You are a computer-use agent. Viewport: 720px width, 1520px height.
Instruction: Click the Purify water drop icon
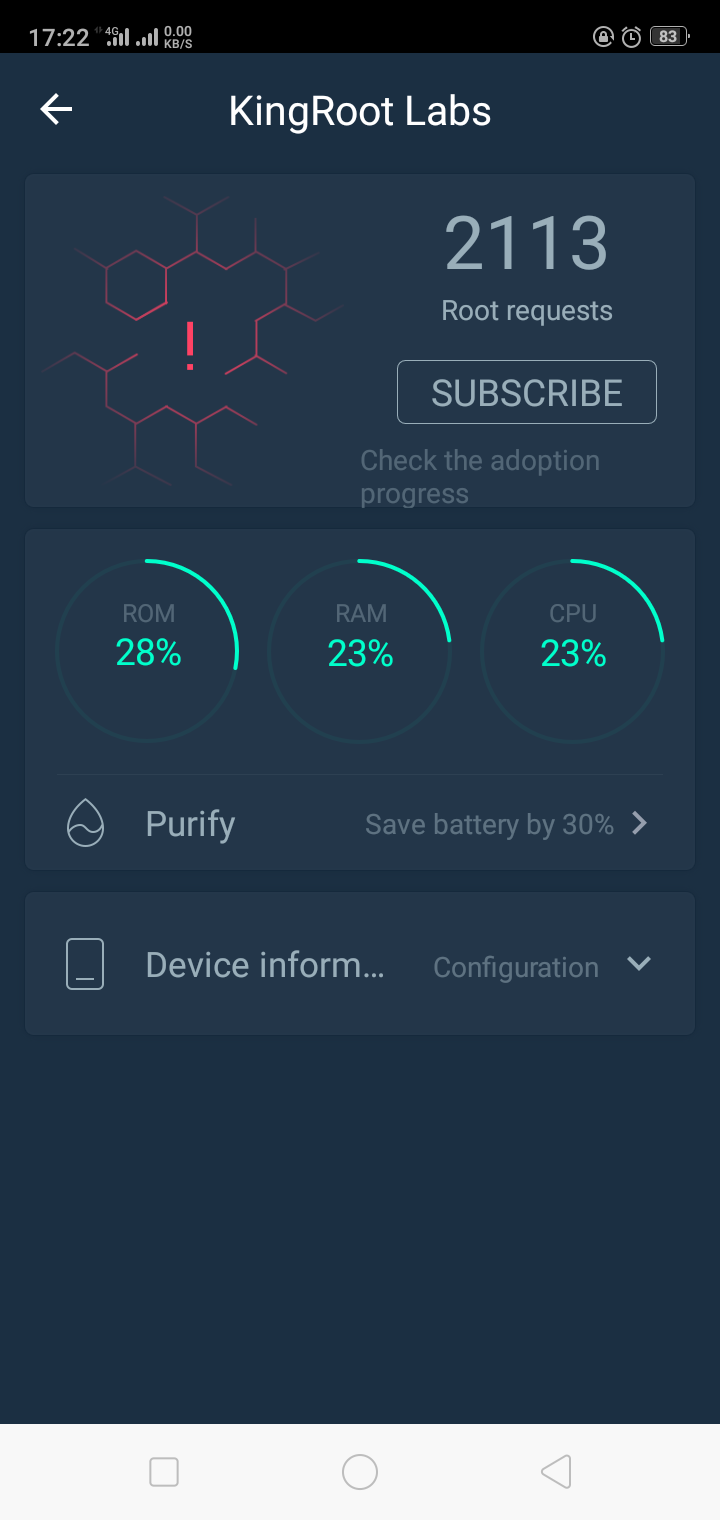coord(85,824)
